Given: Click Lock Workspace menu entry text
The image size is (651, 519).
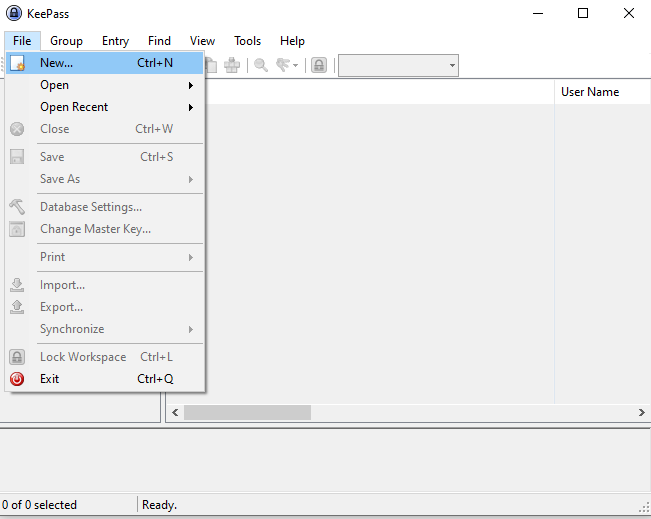Looking at the screenshot, I should point(83,357).
